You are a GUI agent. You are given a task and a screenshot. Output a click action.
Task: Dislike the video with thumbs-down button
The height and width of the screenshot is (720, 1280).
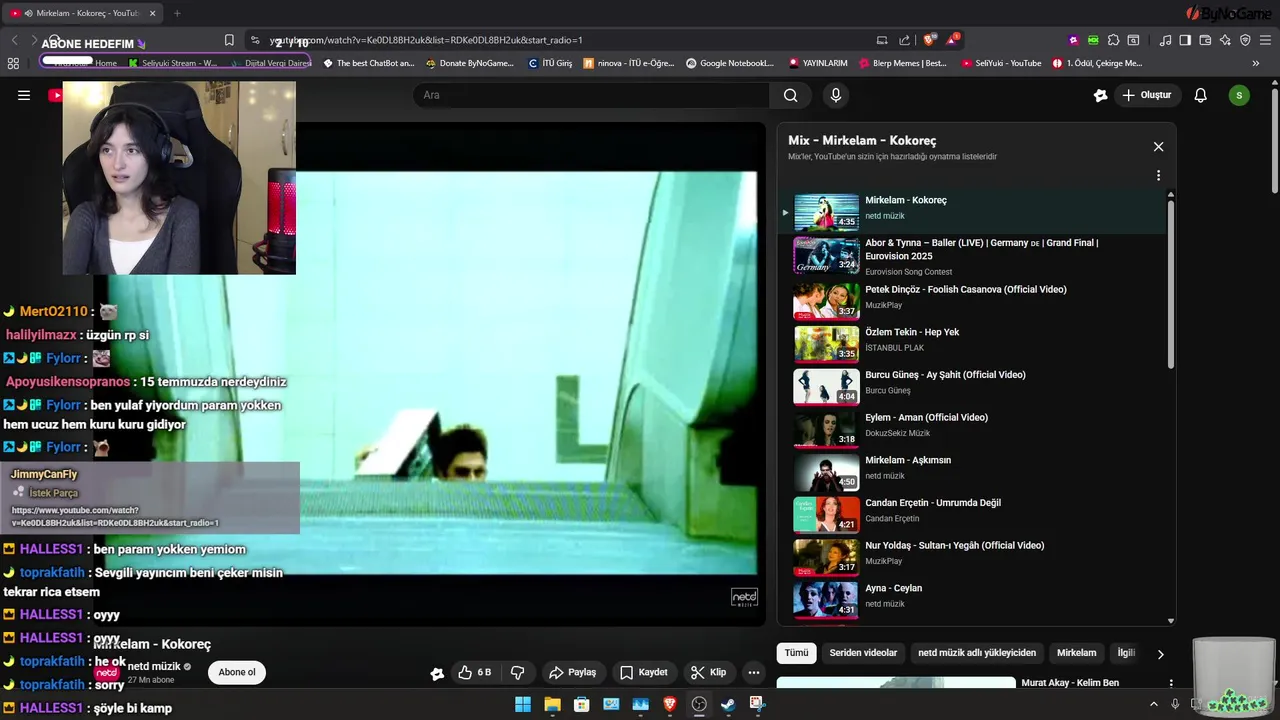click(x=517, y=672)
